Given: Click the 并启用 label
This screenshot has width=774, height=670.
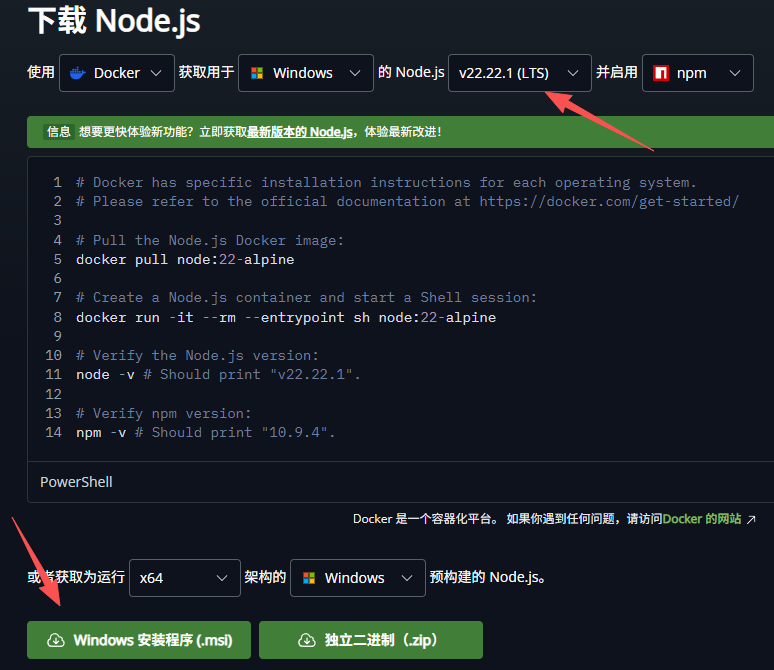Looking at the screenshot, I should tap(617, 72).
